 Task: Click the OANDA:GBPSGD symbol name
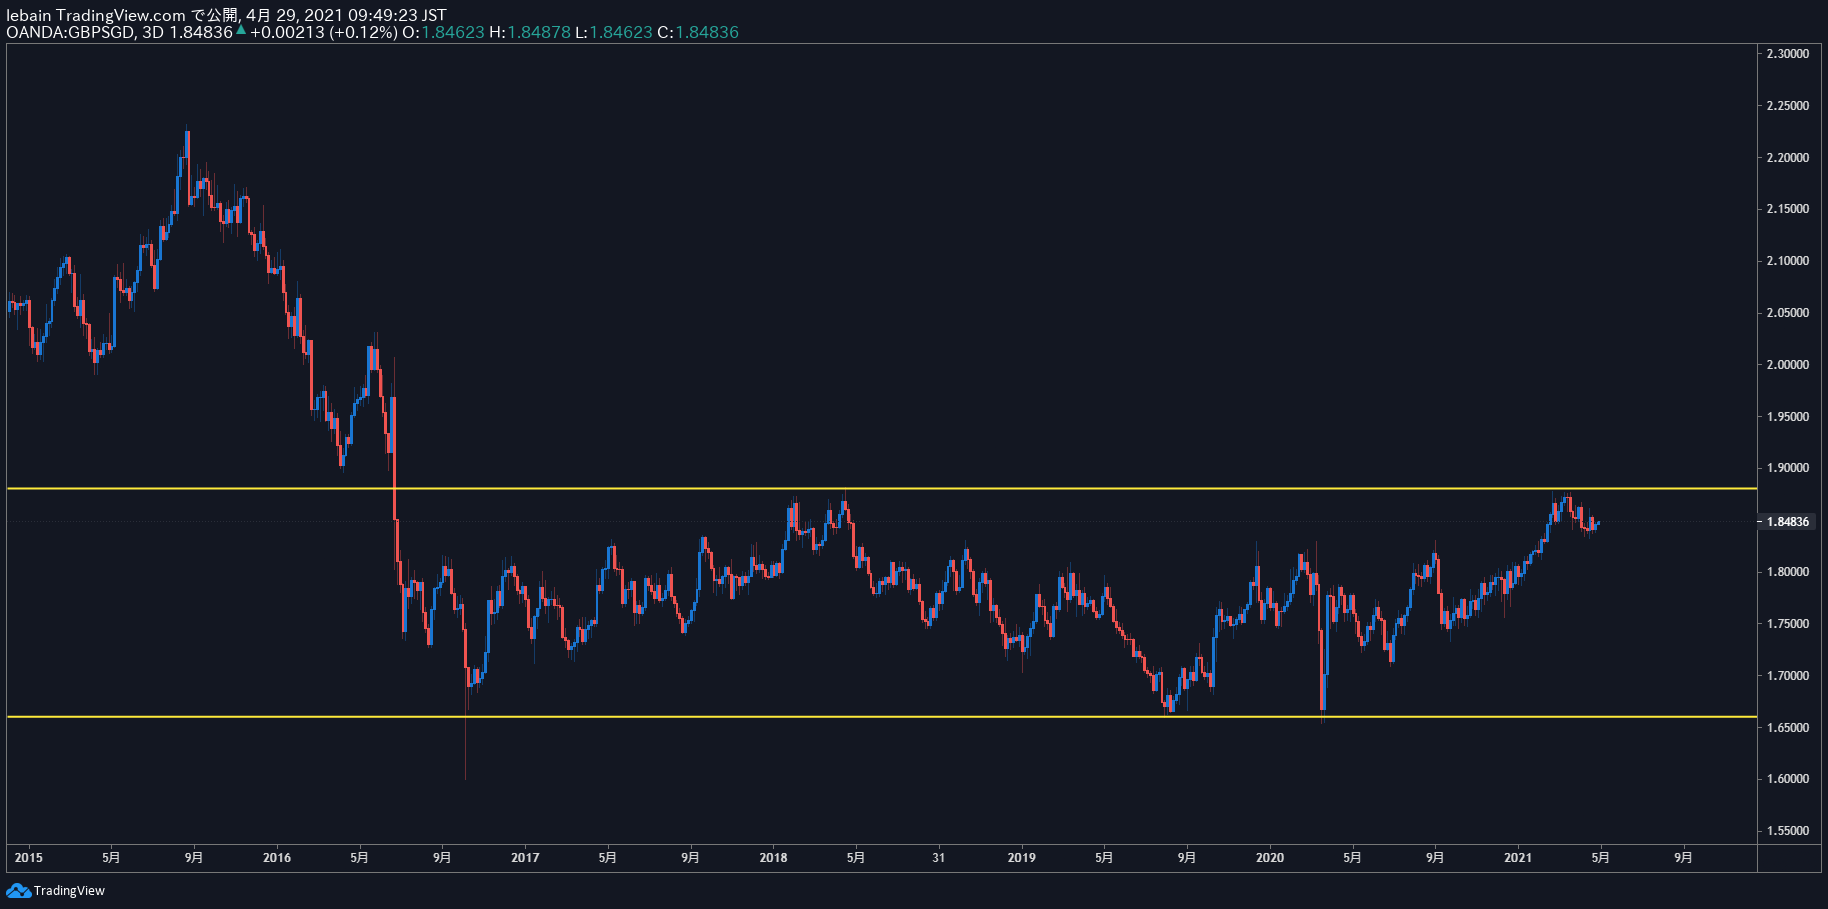(x=70, y=32)
